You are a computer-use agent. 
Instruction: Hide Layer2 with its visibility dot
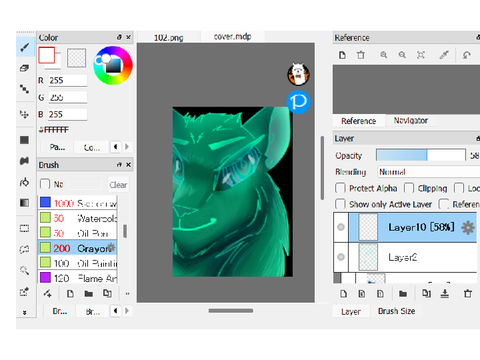(341, 257)
